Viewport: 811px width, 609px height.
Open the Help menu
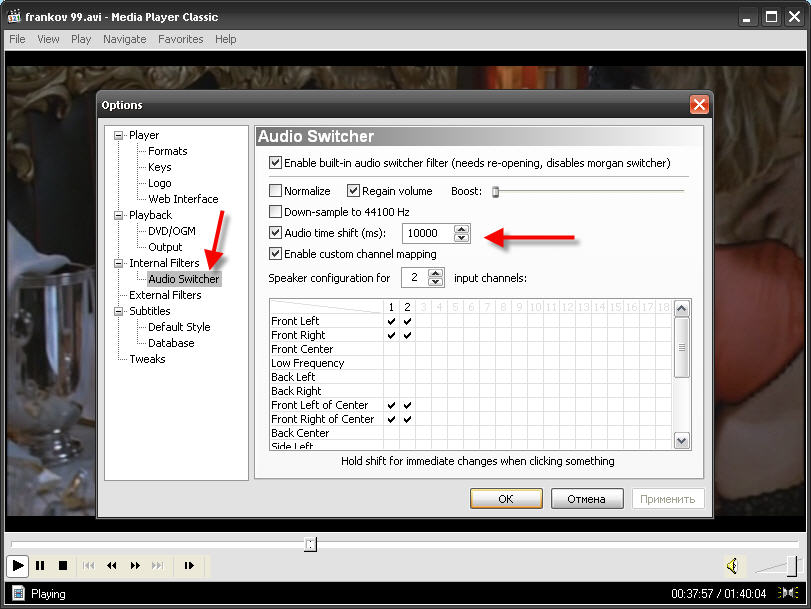click(x=226, y=39)
